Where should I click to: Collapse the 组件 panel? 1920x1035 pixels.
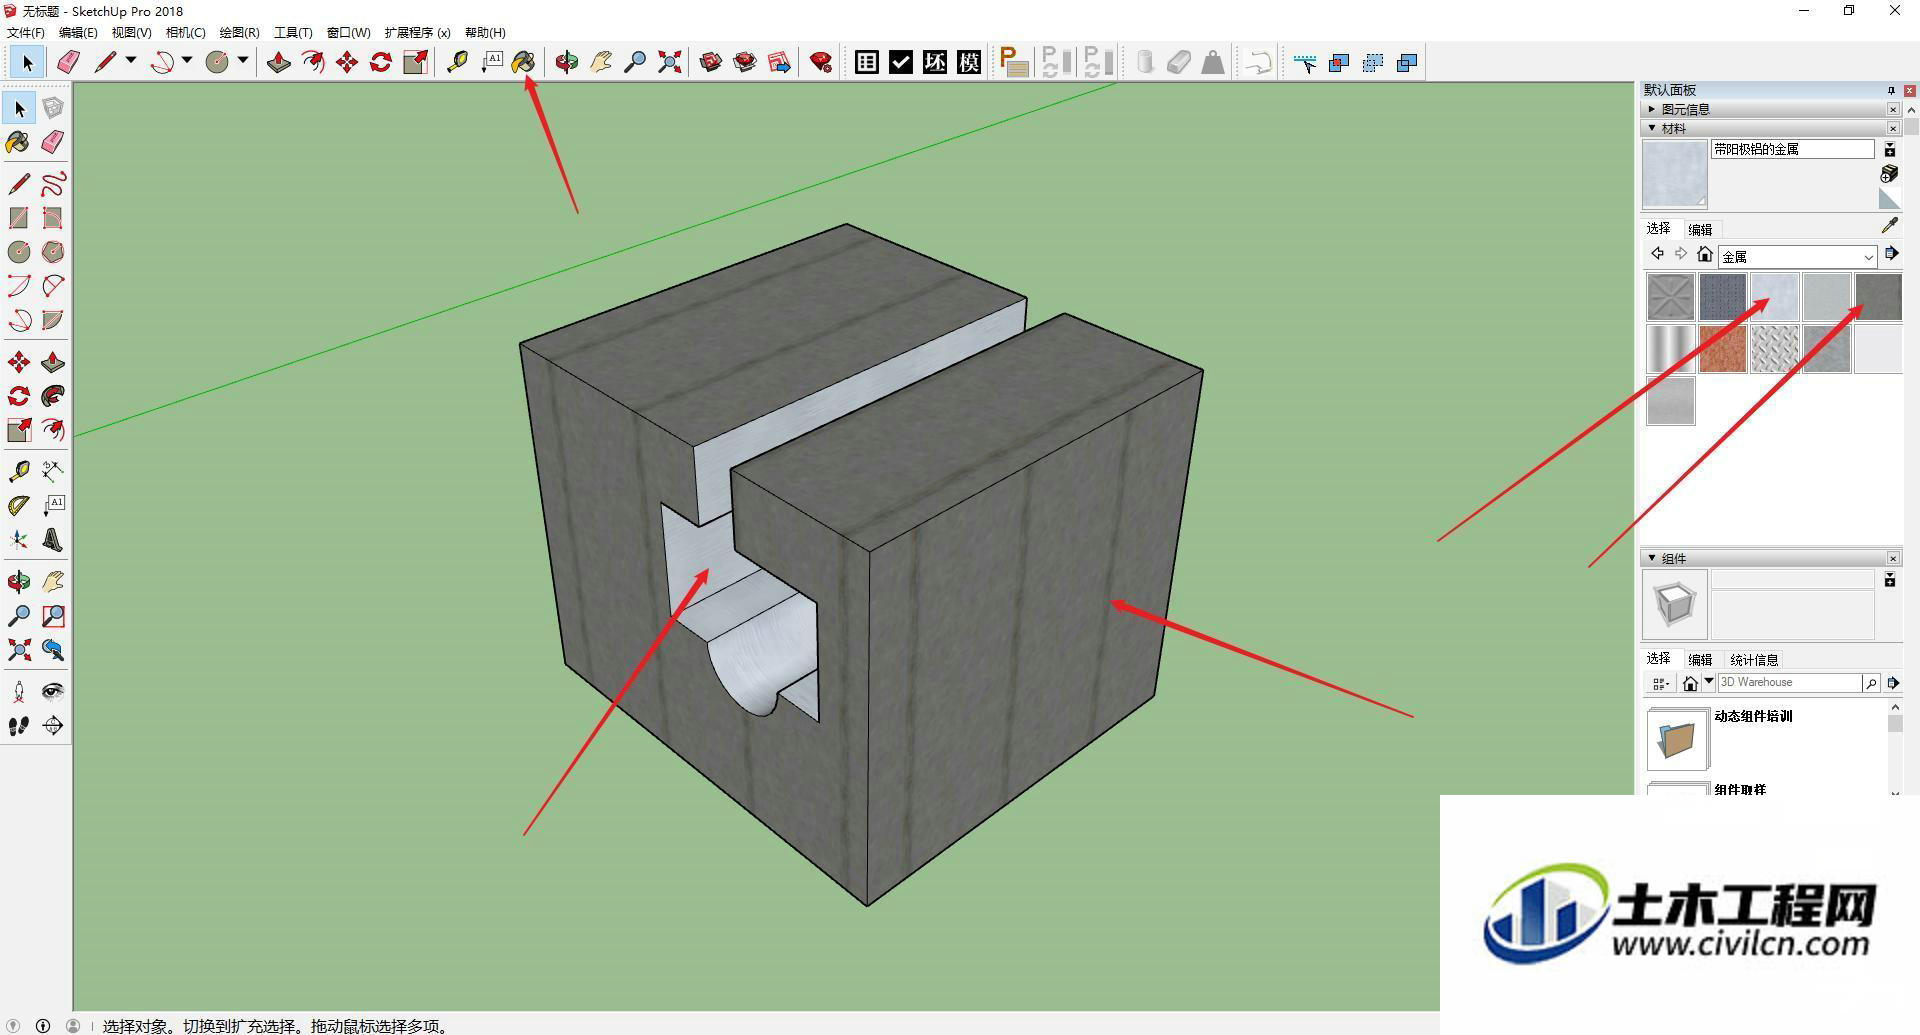(1652, 558)
